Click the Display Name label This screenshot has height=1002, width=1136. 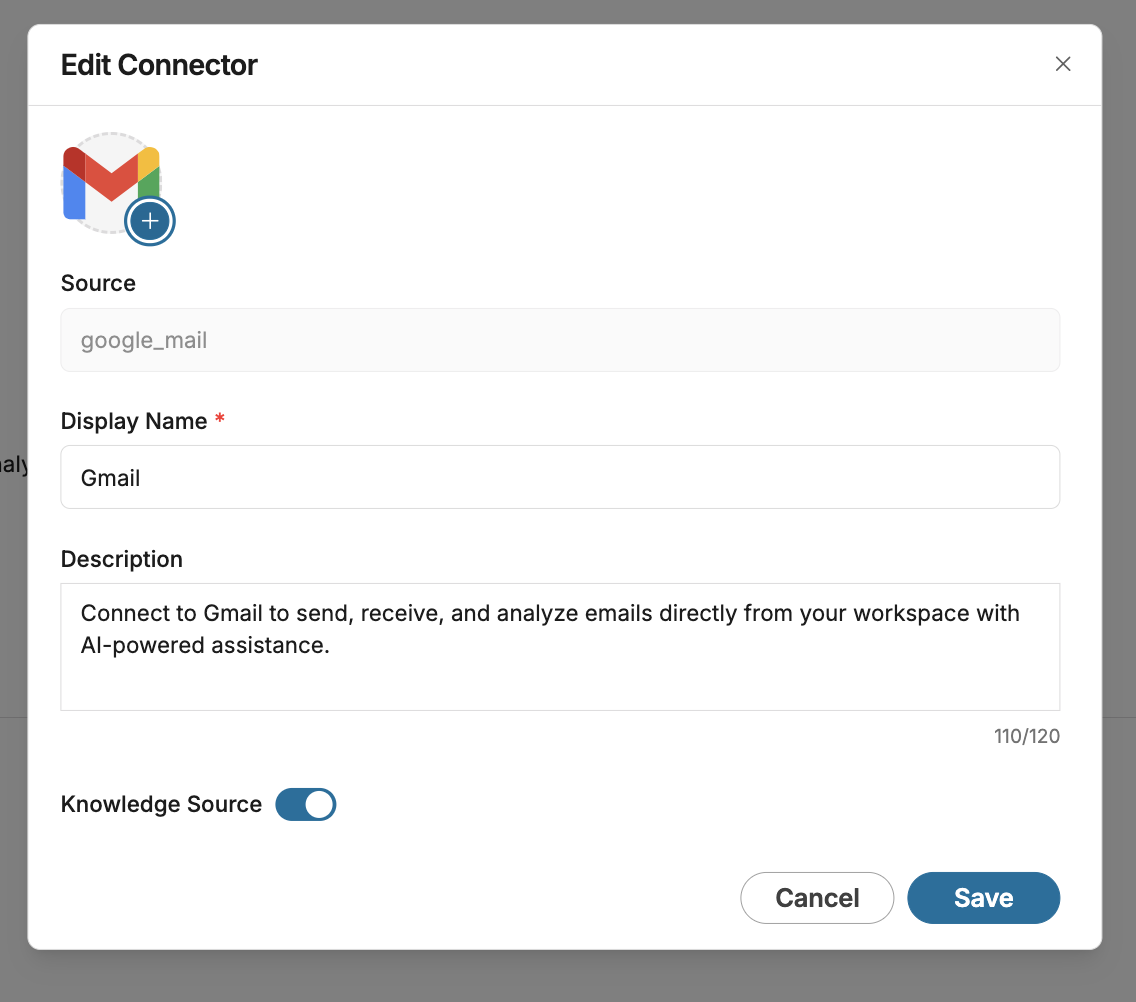(134, 421)
